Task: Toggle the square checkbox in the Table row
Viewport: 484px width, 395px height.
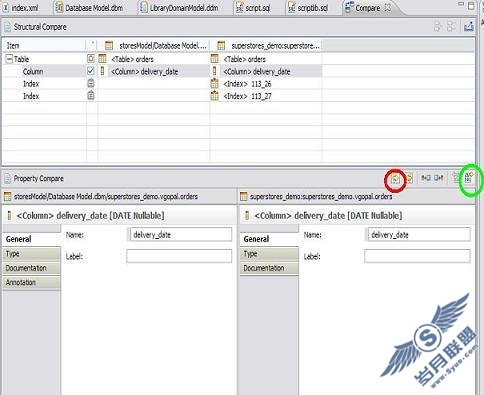Action: (90, 59)
